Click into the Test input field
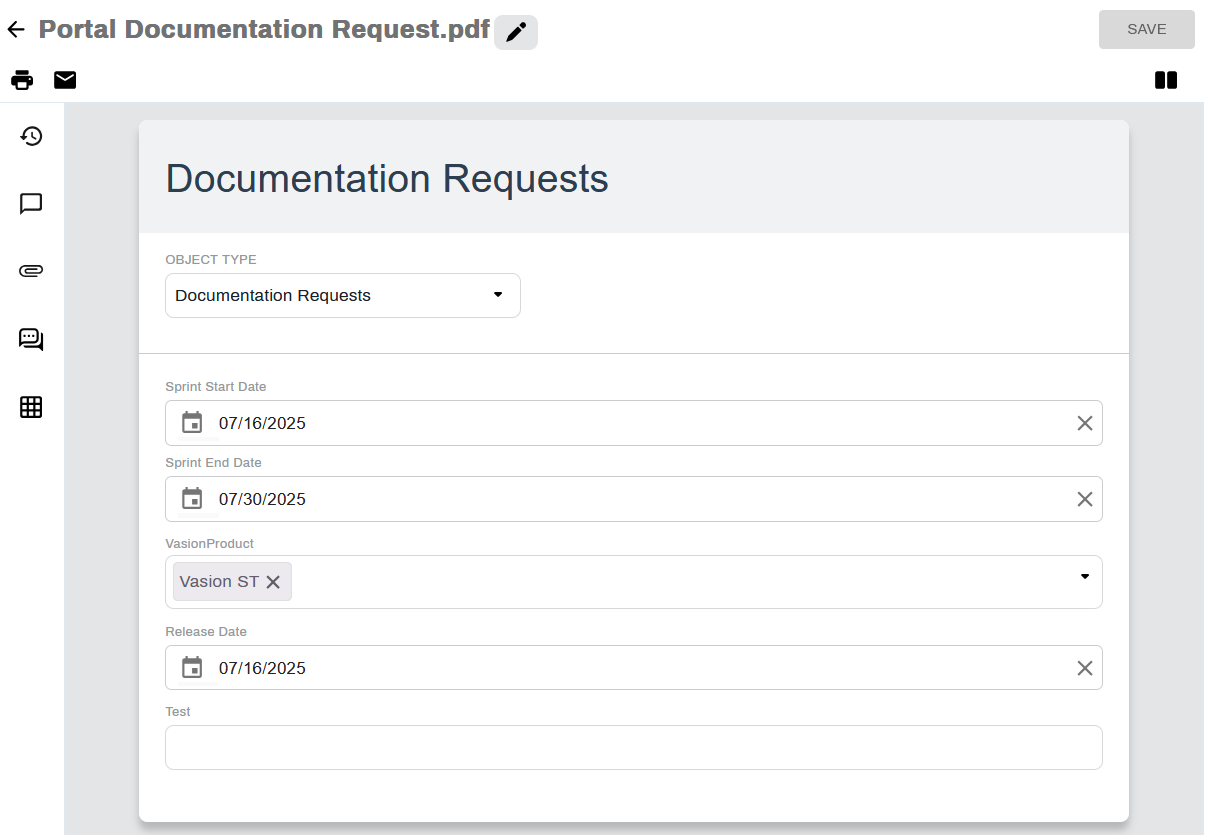The image size is (1209, 835). (634, 748)
